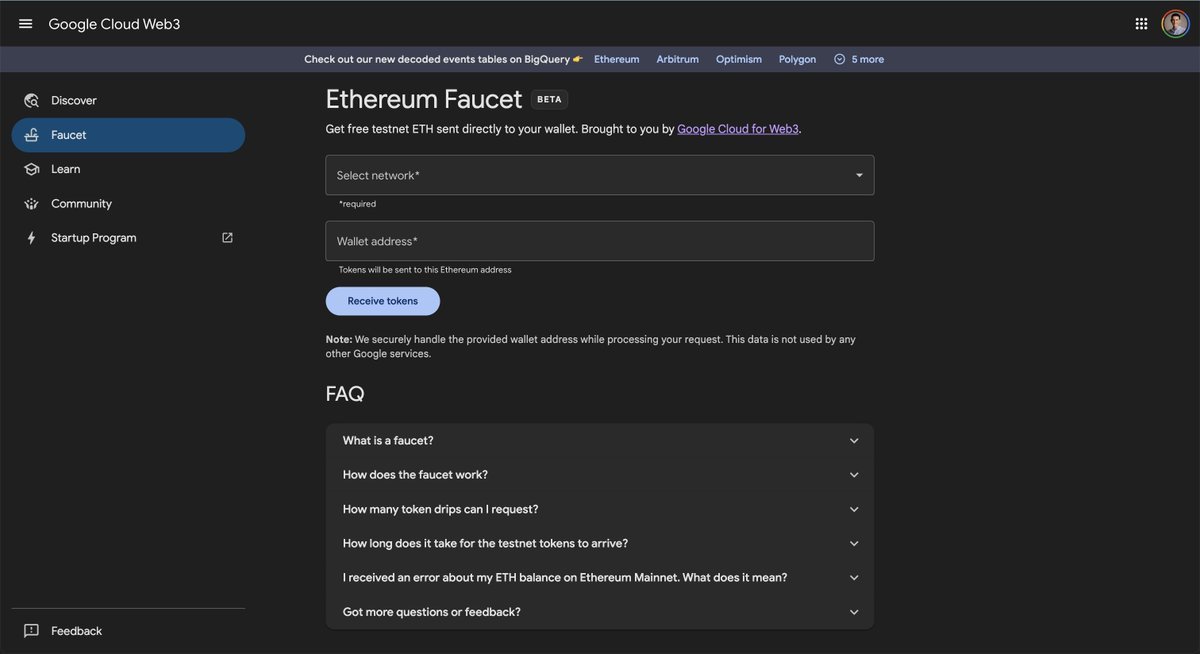Open the Google apps grid icon
1200x654 pixels.
click(1141, 24)
